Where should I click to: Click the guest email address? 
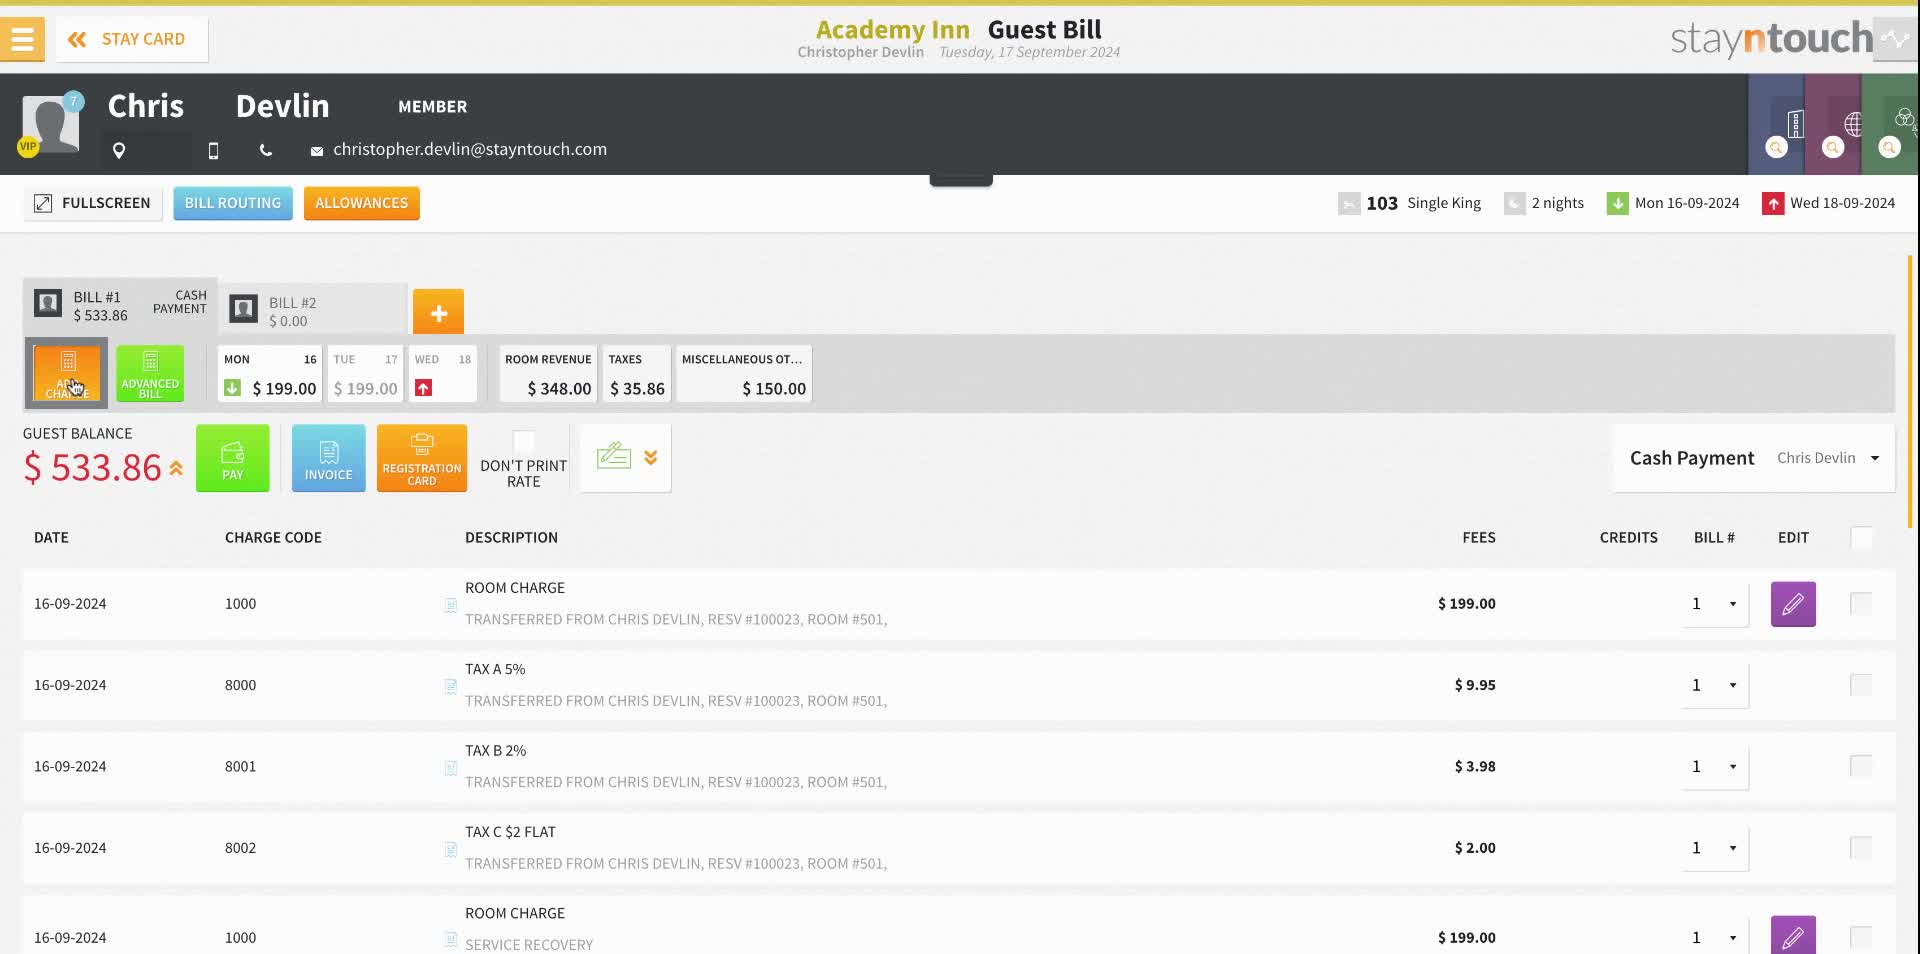point(470,149)
